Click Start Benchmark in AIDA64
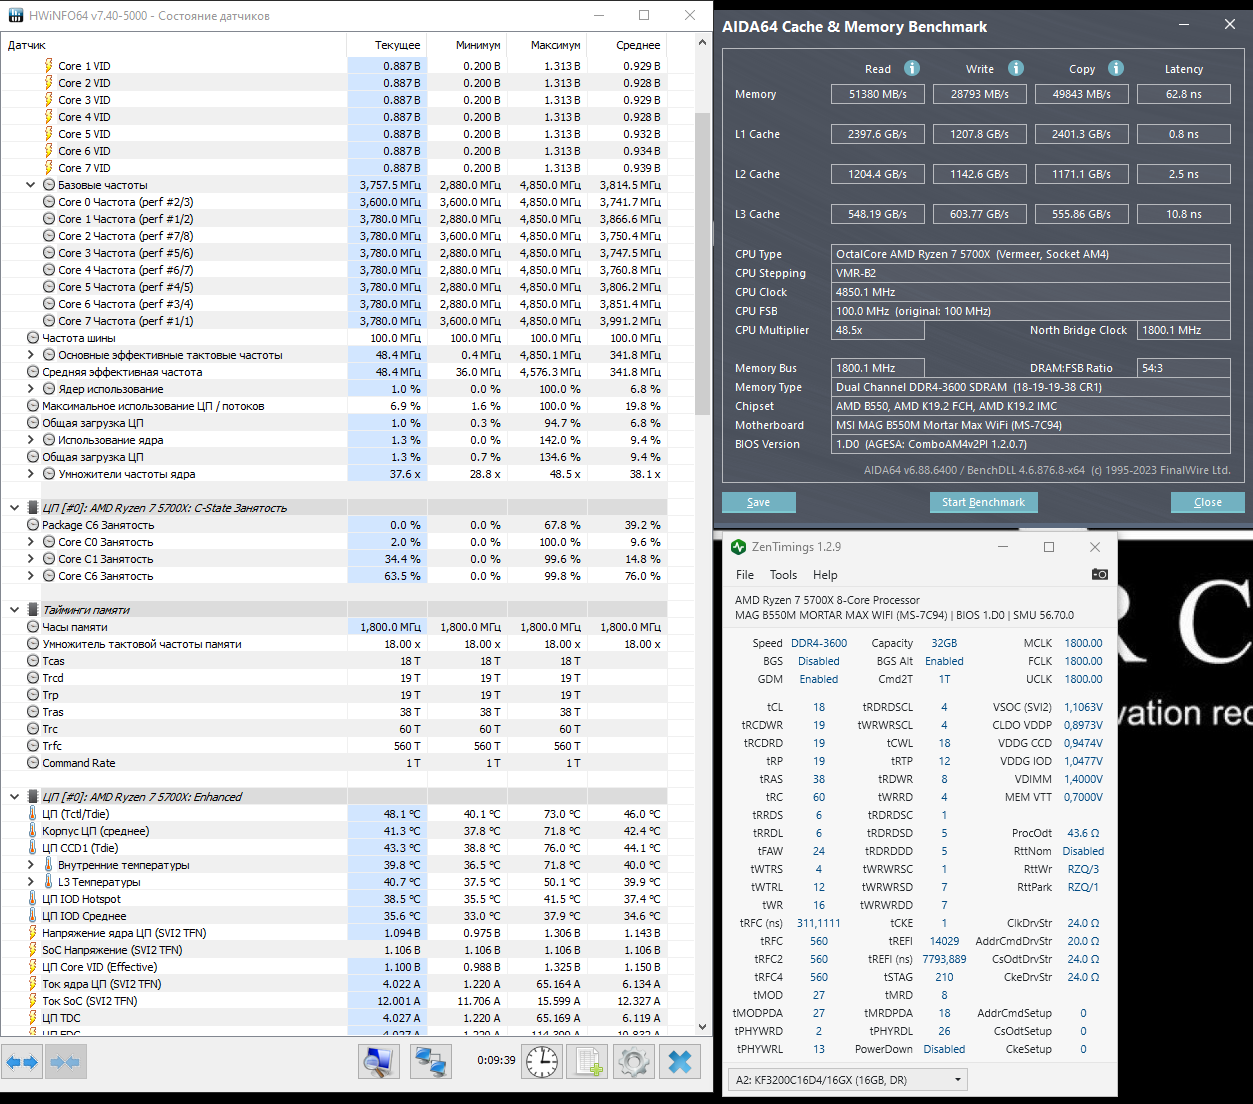Image resolution: width=1253 pixels, height=1104 pixels. [983, 502]
